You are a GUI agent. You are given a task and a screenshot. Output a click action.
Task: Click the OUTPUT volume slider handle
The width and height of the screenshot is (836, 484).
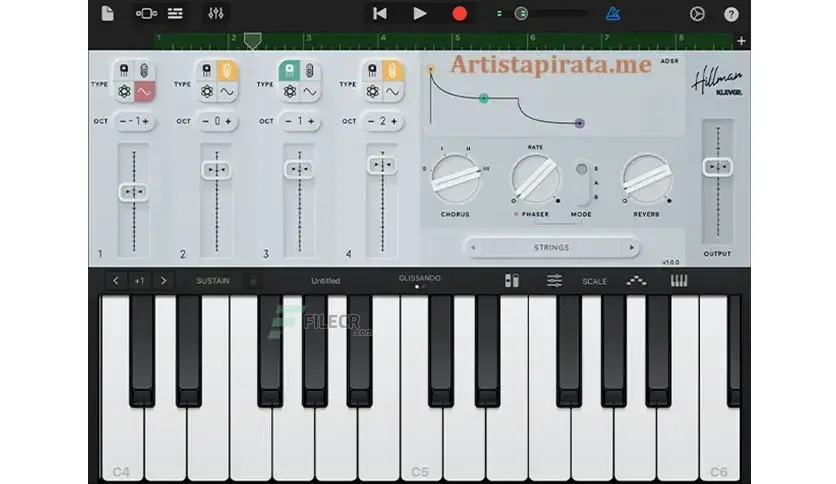(718, 167)
